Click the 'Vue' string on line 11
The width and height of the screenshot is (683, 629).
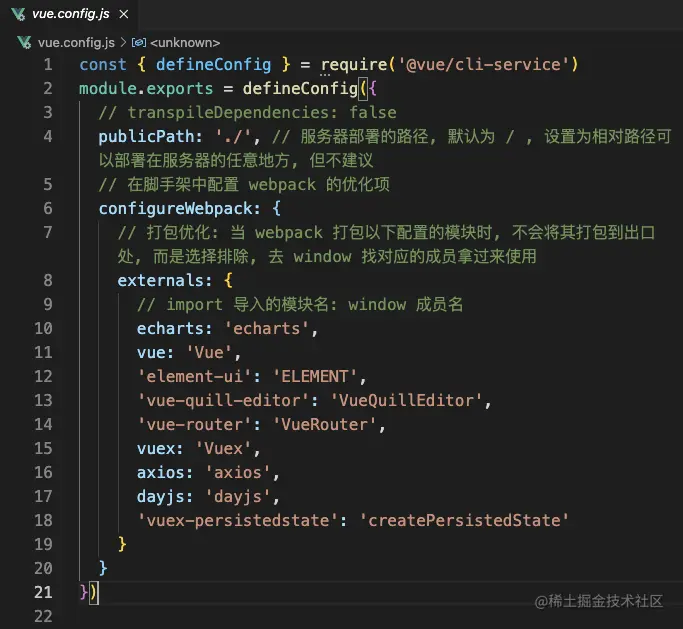pos(209,352)
